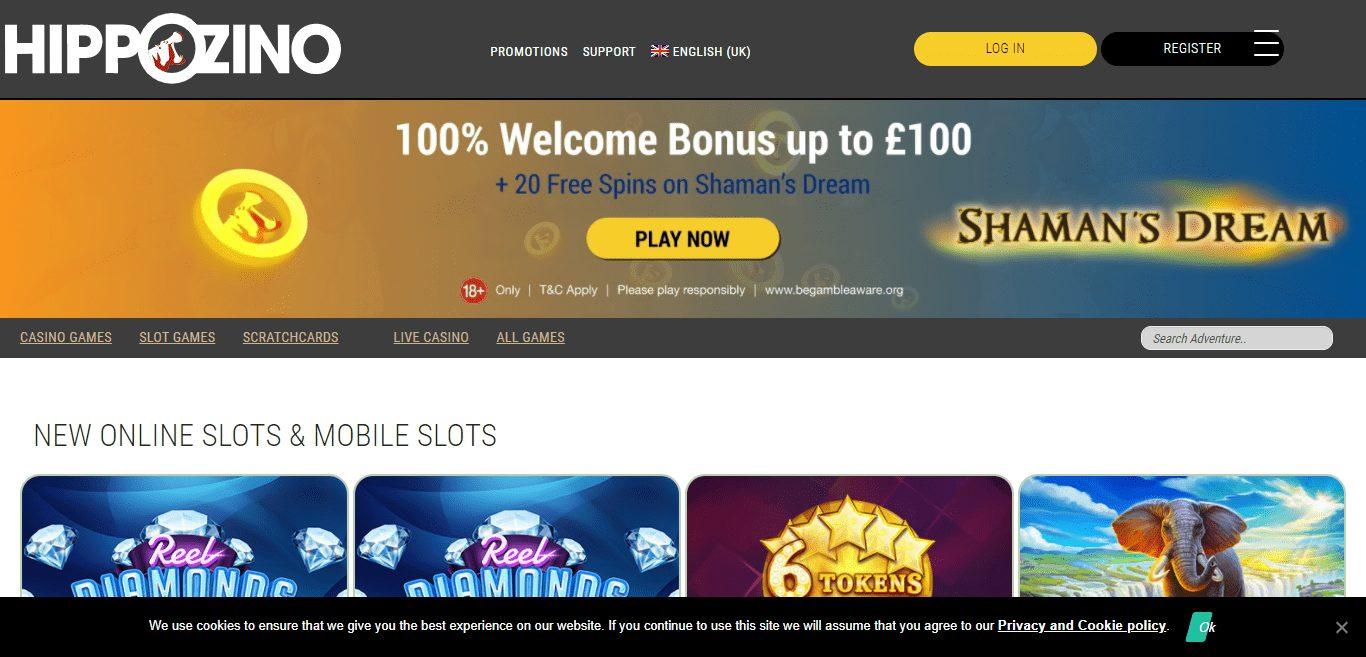The height and width of the screenshot is (657, 1366).
Task: Click the UK flag icon
Action: click(659, 51)
